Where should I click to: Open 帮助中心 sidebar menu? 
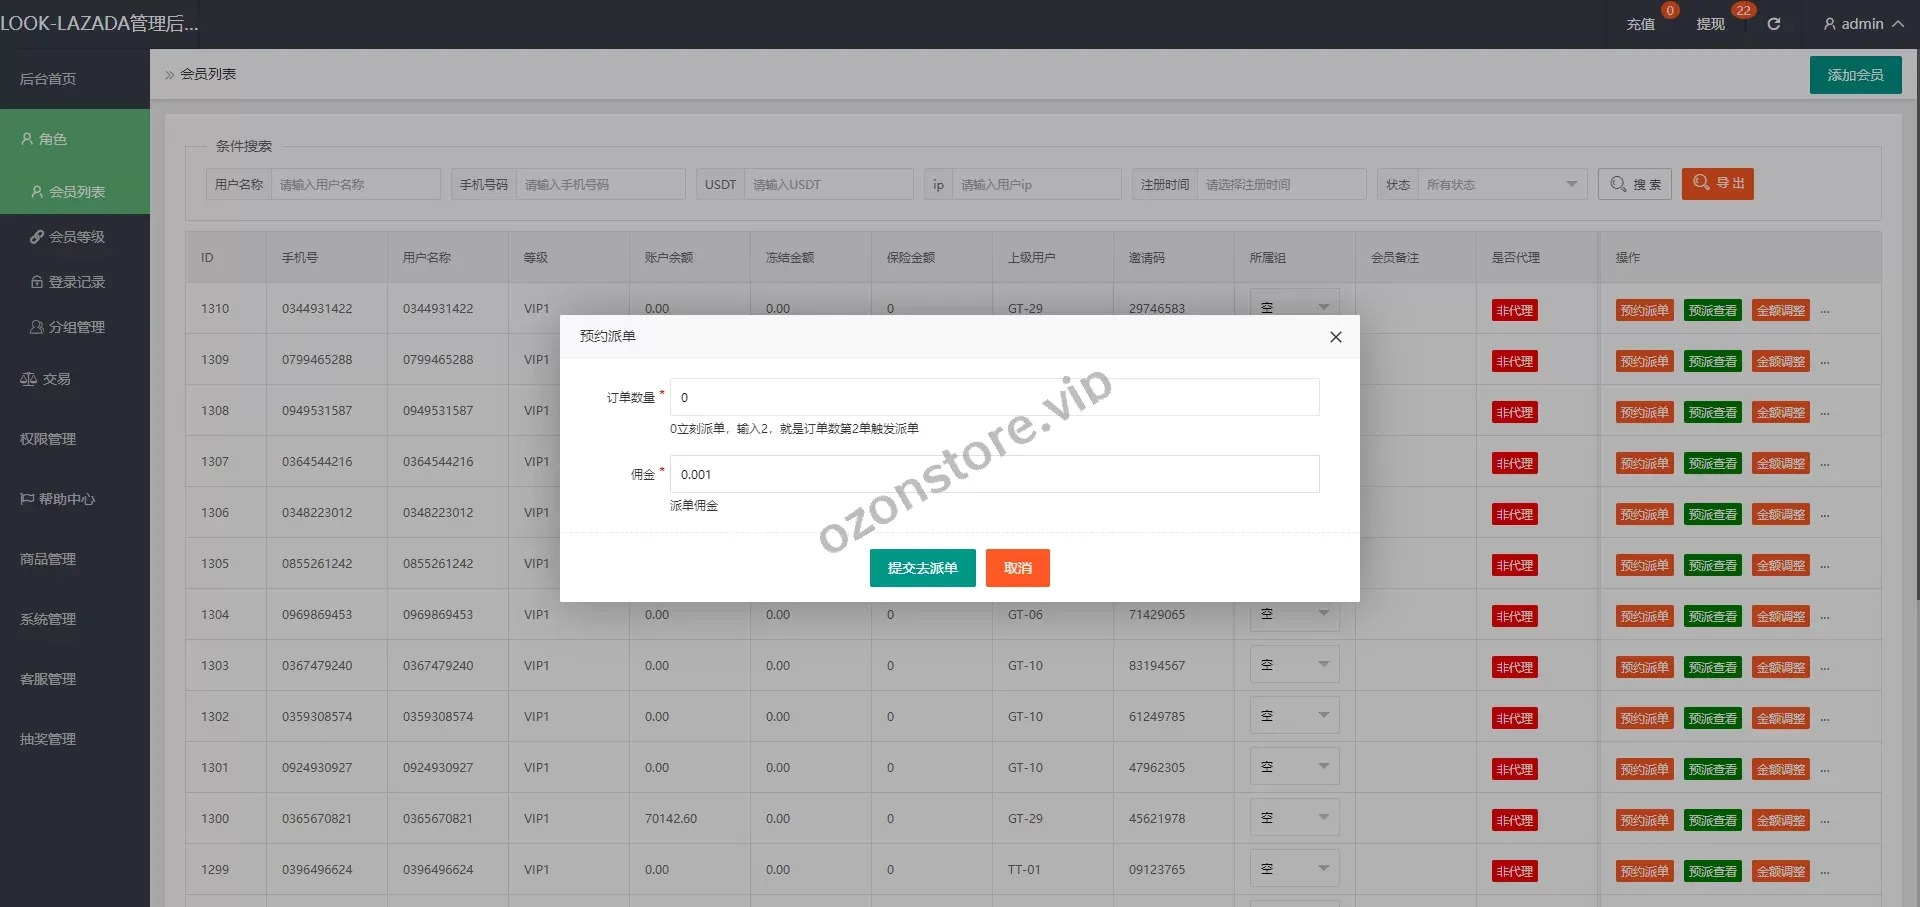pyautogui.click(x=66, y=499)
